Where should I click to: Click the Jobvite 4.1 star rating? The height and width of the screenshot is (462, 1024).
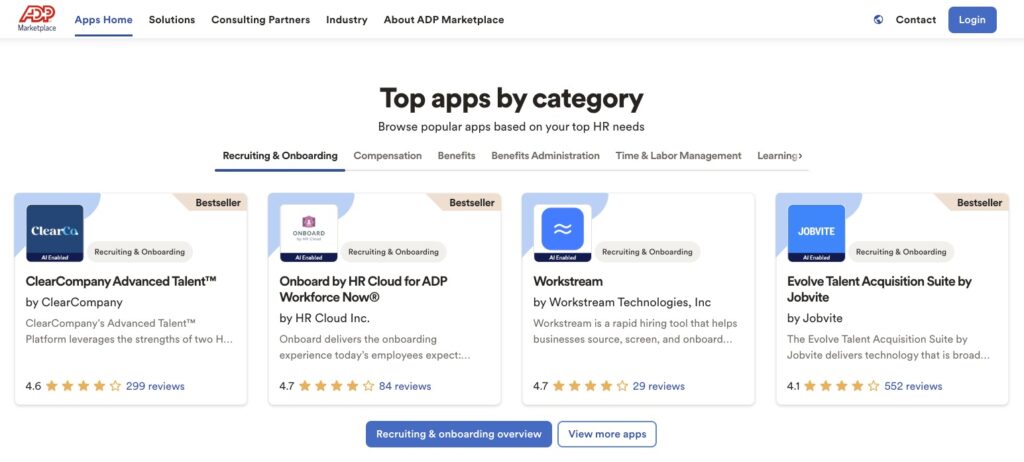coord(842,386)
